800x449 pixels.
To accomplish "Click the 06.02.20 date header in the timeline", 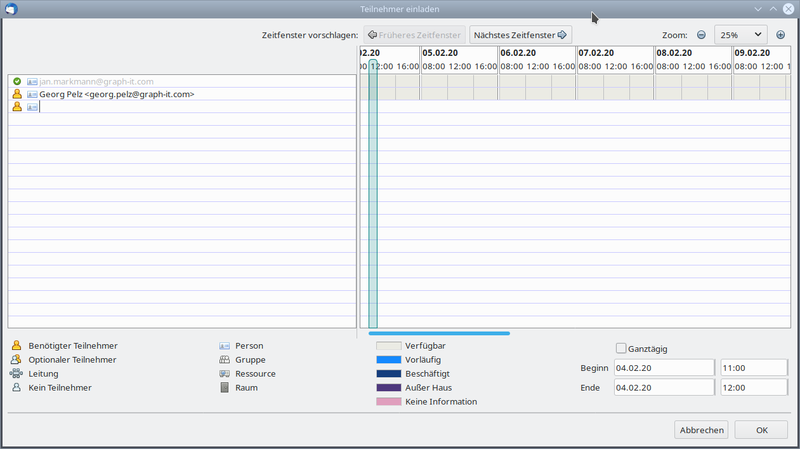I will pos(518,53).
